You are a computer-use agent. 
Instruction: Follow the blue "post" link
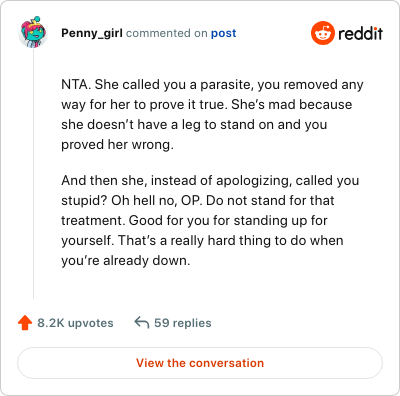pyautogui.click(x=223, y=33)
